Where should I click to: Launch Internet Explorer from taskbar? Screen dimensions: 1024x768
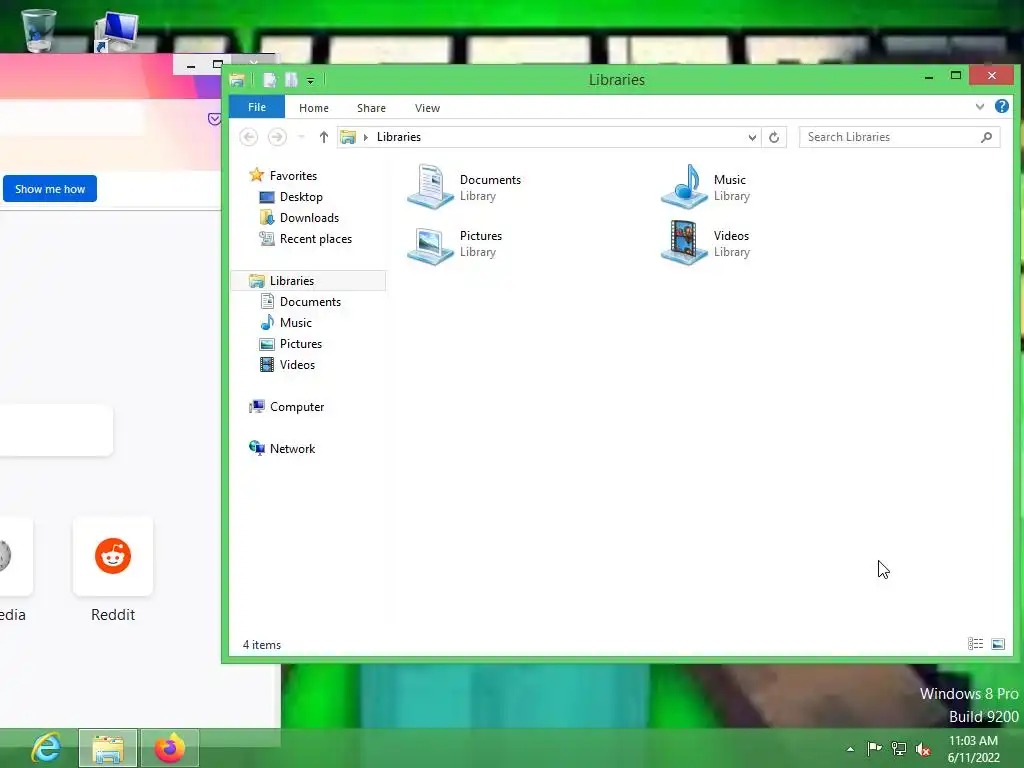click(x=47, y=748)
